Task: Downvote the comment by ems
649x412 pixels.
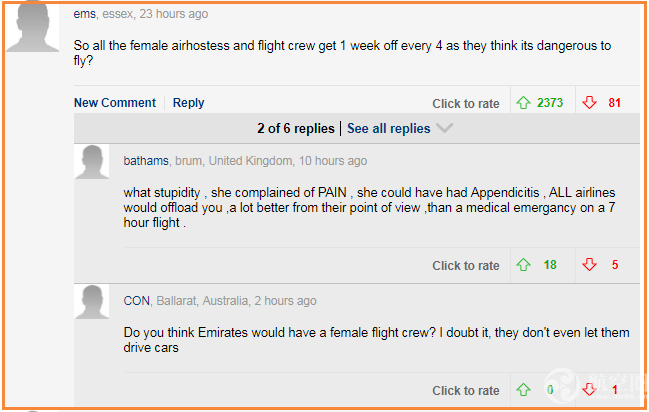Action: point(589,102)
